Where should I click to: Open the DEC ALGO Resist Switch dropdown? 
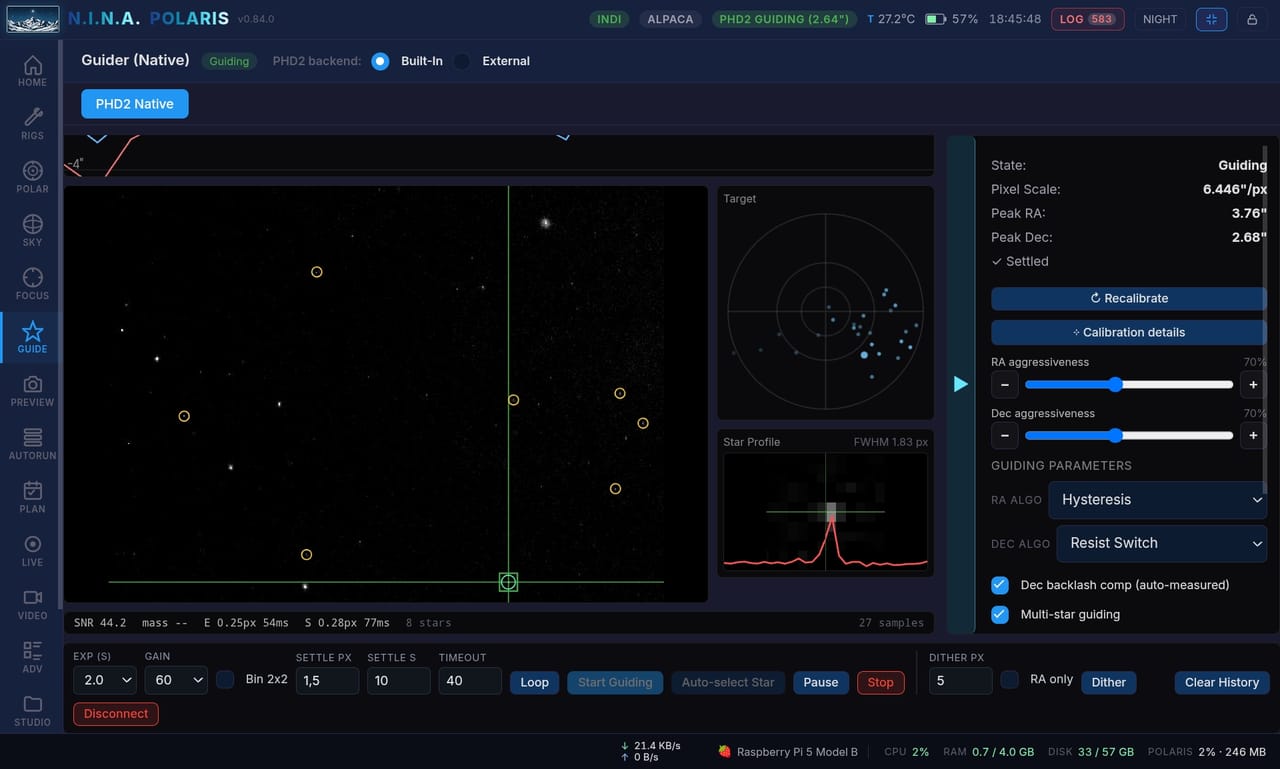coord(1162,543)
